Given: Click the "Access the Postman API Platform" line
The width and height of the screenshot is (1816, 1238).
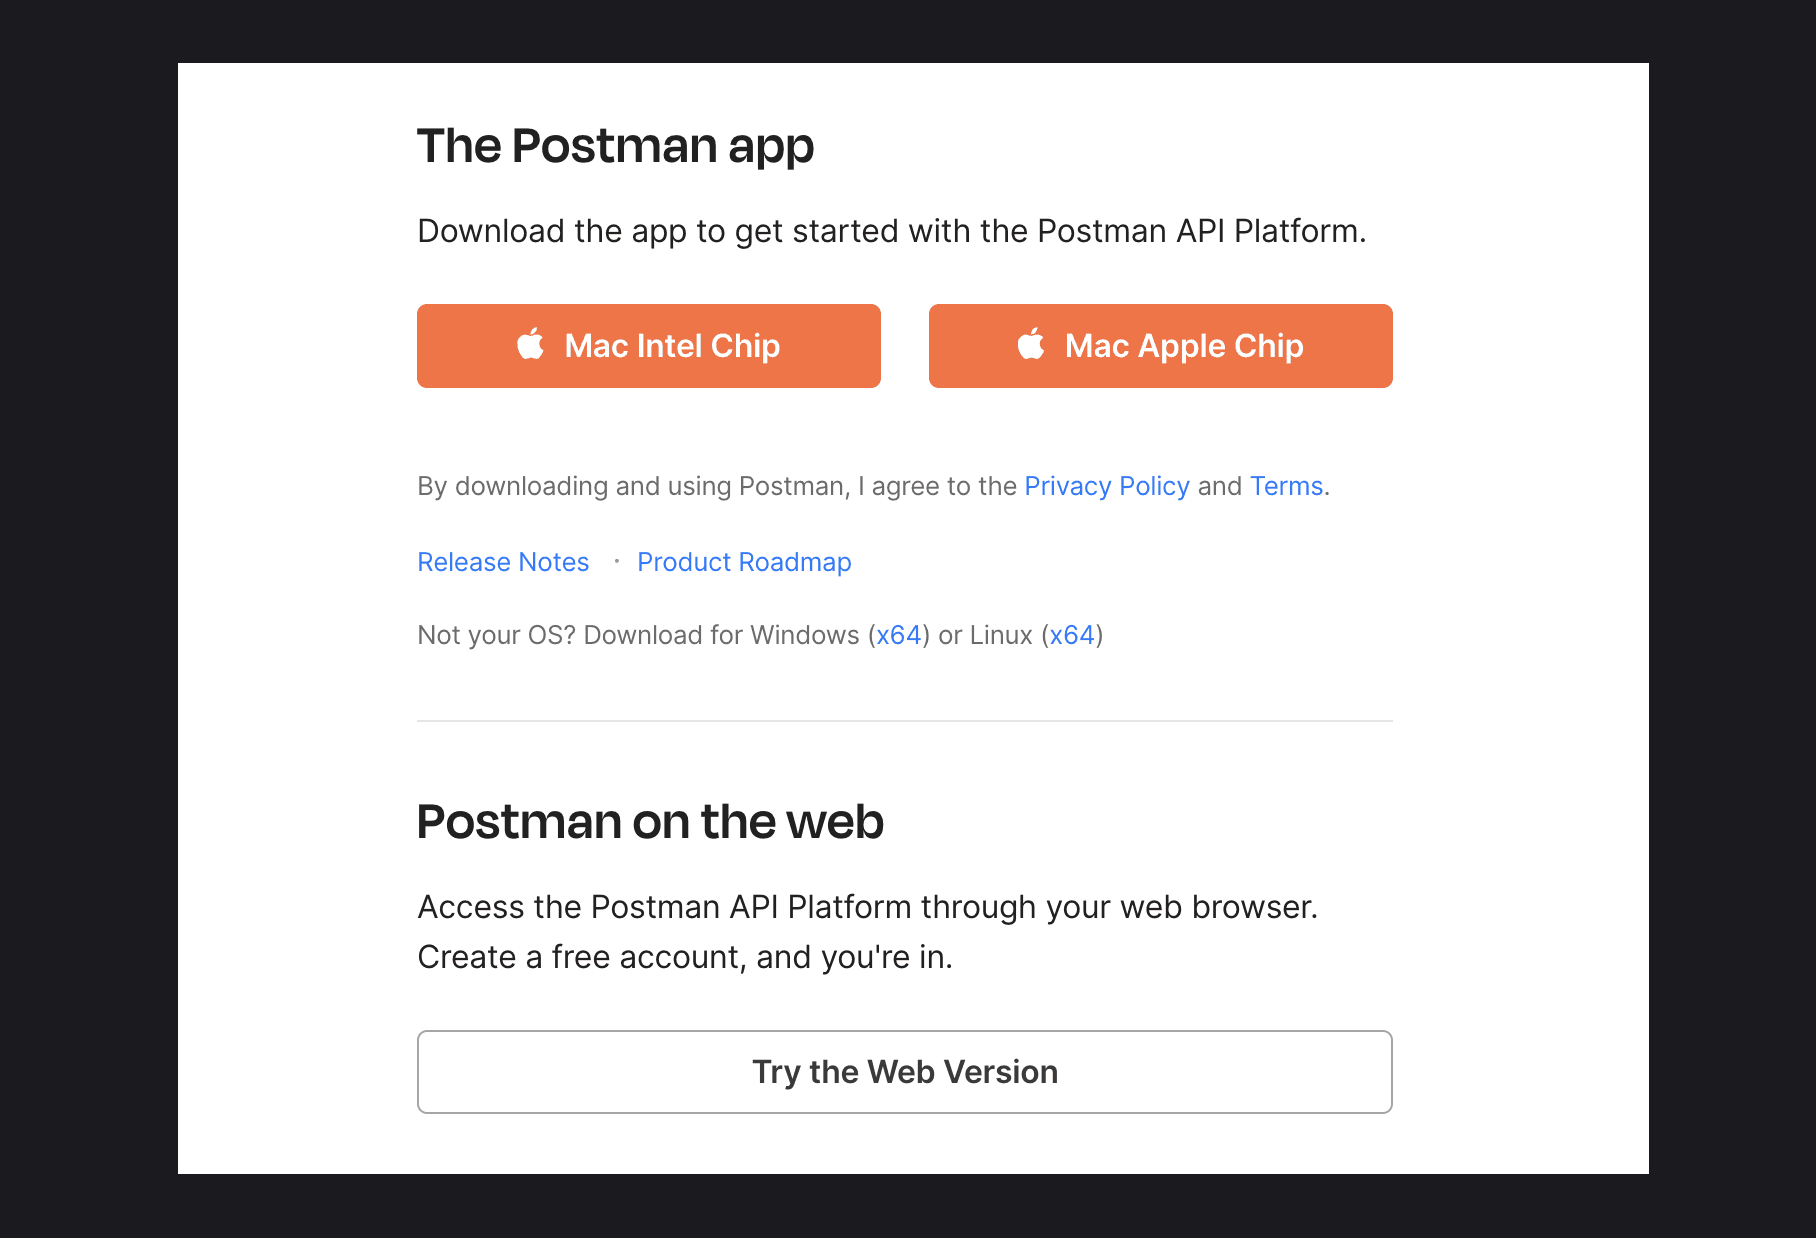Looking at the screenshot, I should pos(867,907).
